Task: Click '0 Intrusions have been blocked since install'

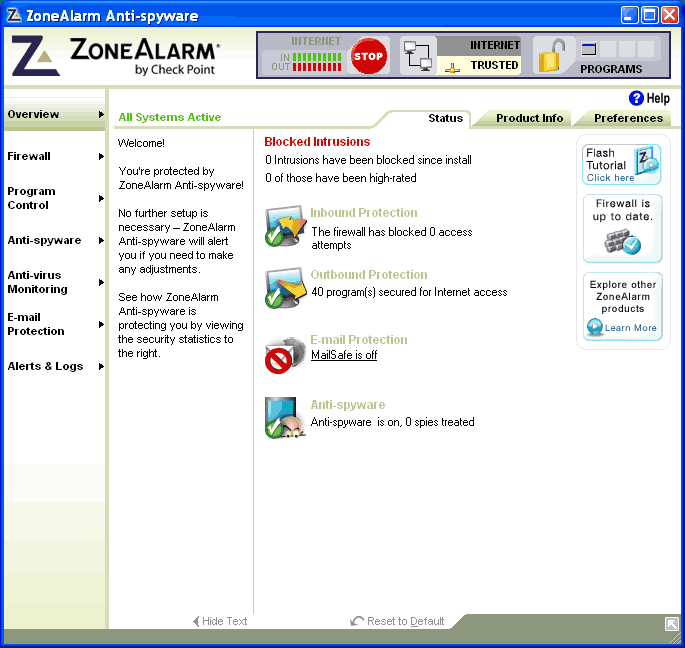Action: coord(368,160)
